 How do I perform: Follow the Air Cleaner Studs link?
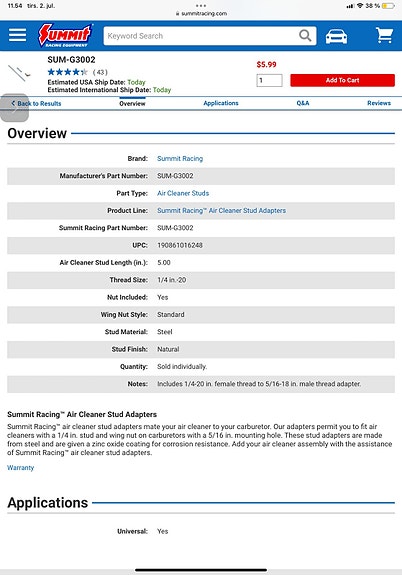[x=183, y=193]
